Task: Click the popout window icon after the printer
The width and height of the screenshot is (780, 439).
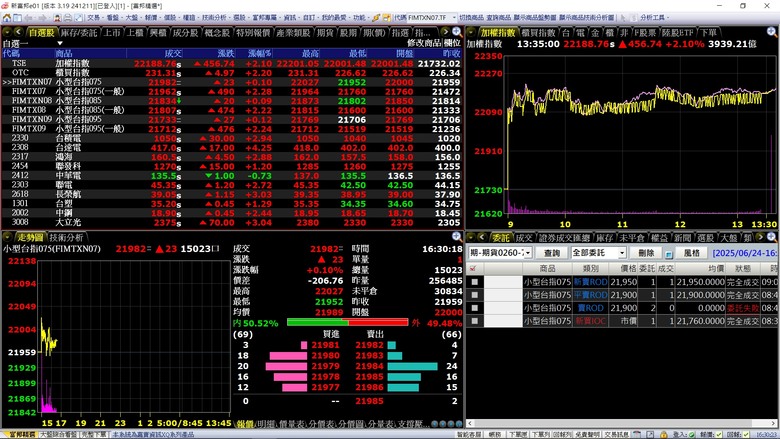Action: pyautogui.click(x=79, y=17)
